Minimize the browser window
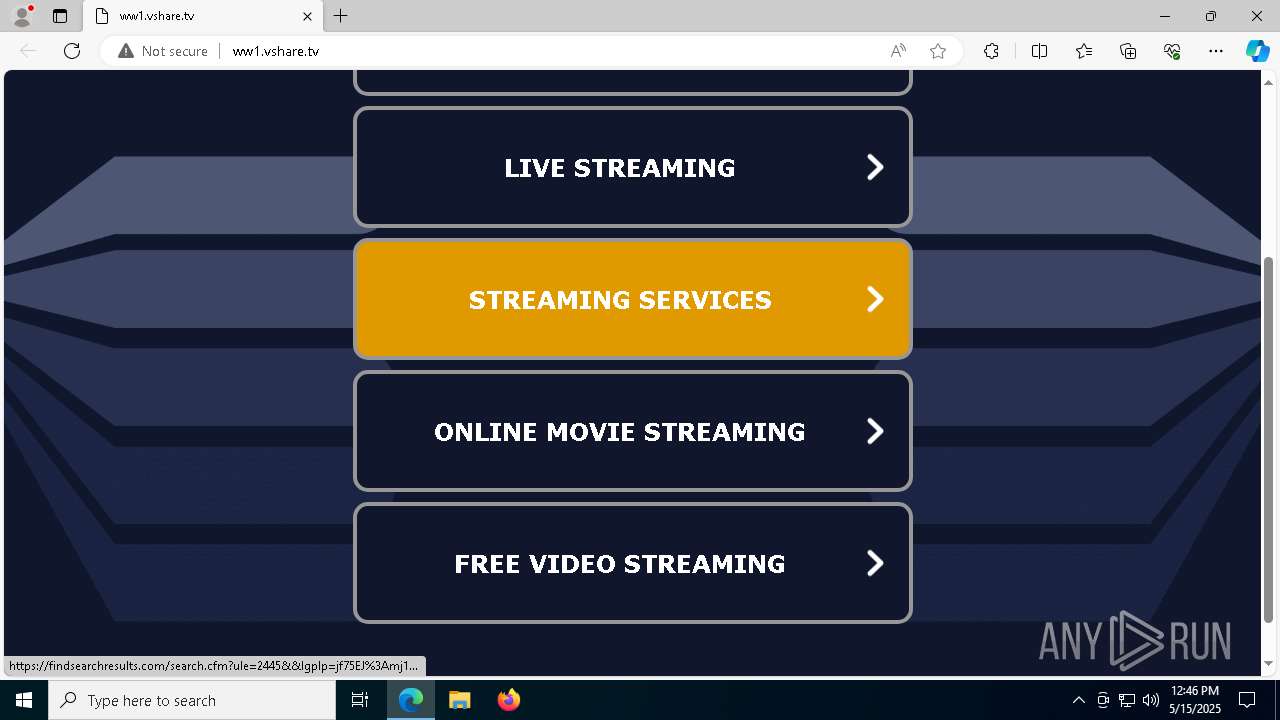The height and width of the screenshot is (720, 1280). 1165,16
